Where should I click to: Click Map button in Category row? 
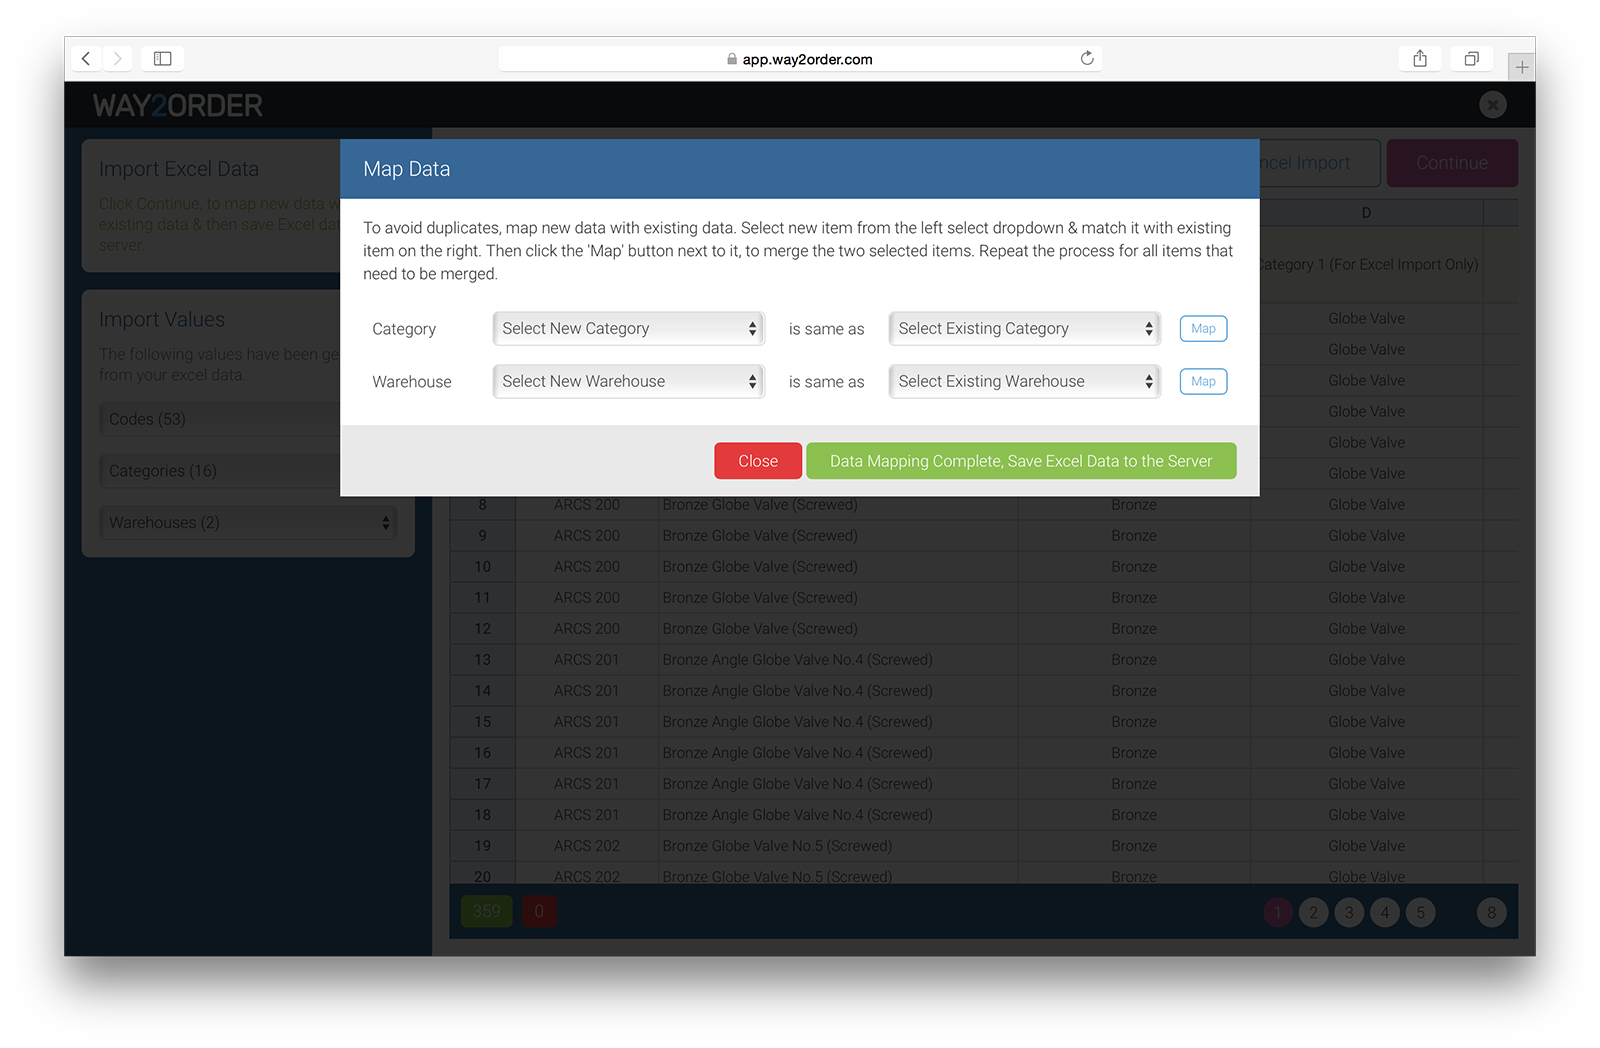1203,328
